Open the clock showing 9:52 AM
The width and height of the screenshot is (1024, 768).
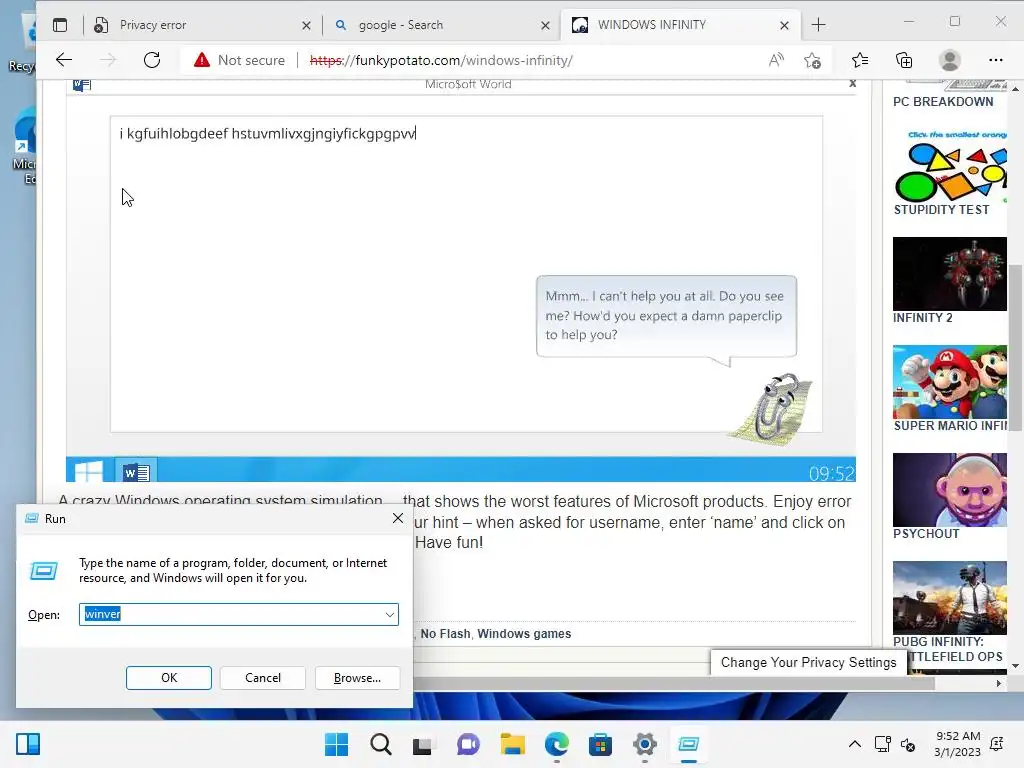(x=957, y=744)
